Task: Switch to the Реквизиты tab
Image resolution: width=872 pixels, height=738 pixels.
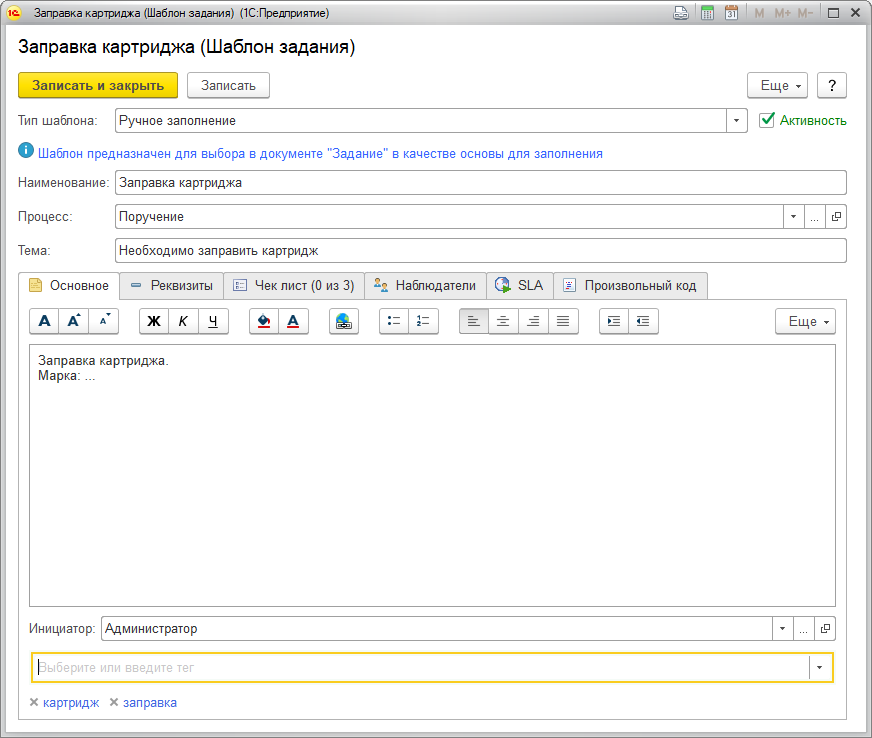Action: (x=172, y=286)
